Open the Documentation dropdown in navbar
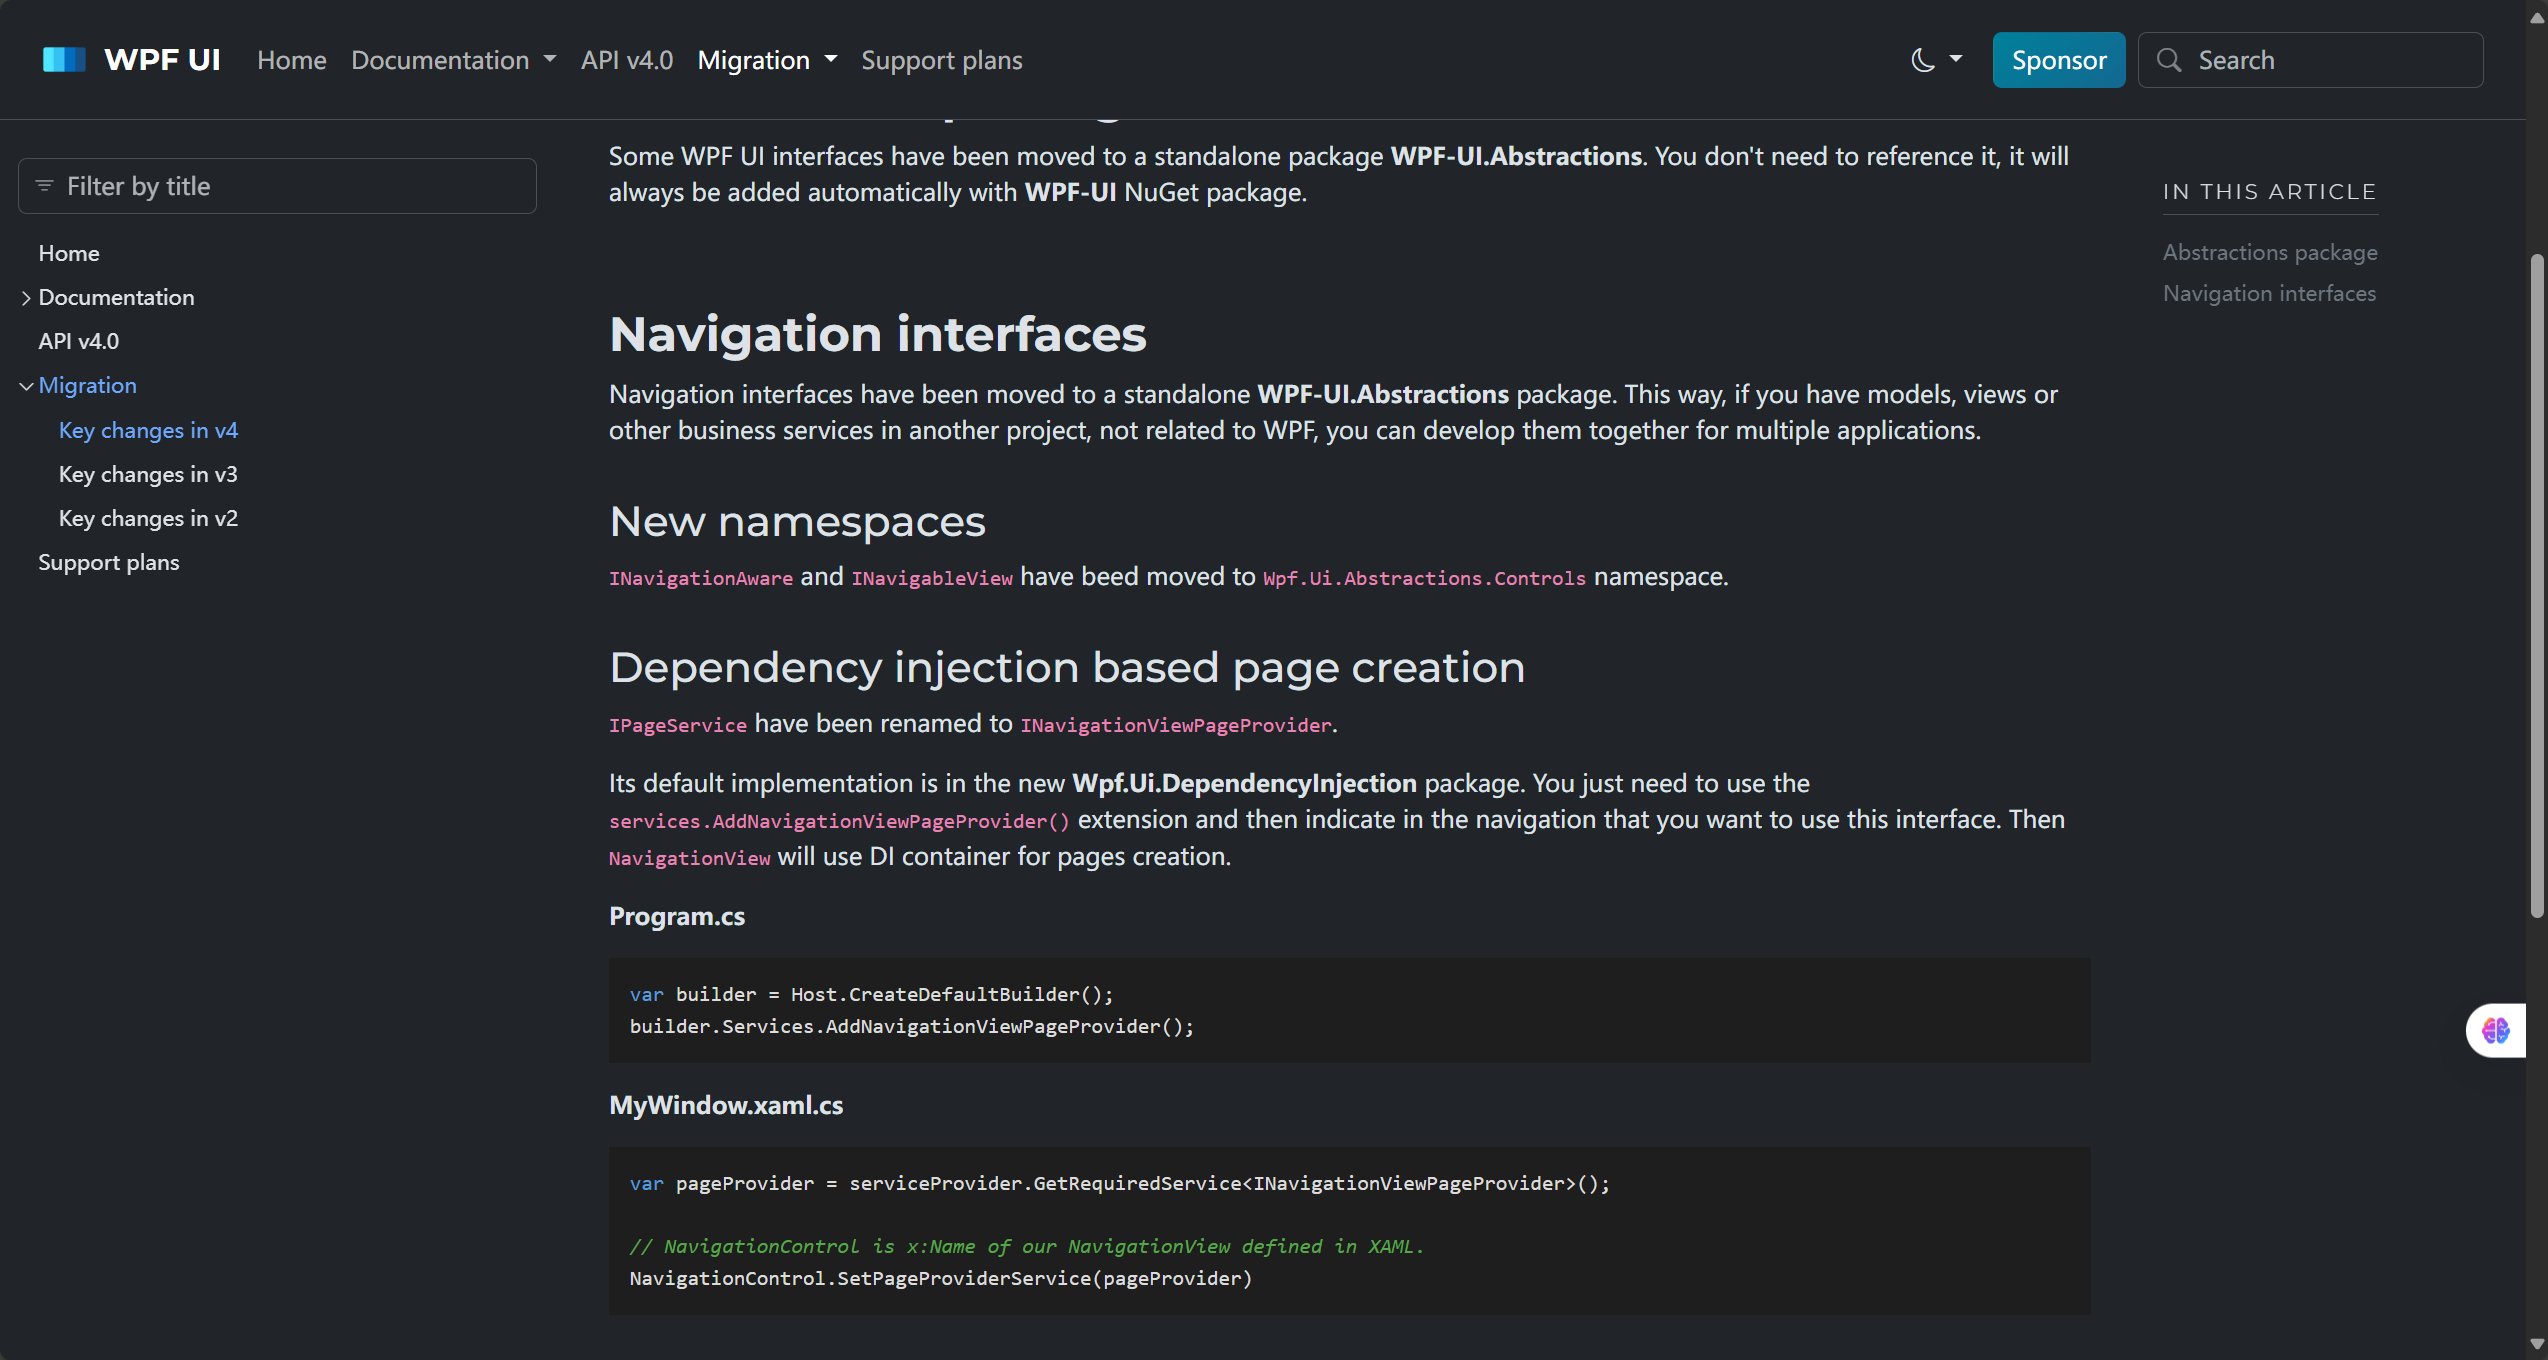The height and width of the screenshot is (1360, 2548). (453, 60)
